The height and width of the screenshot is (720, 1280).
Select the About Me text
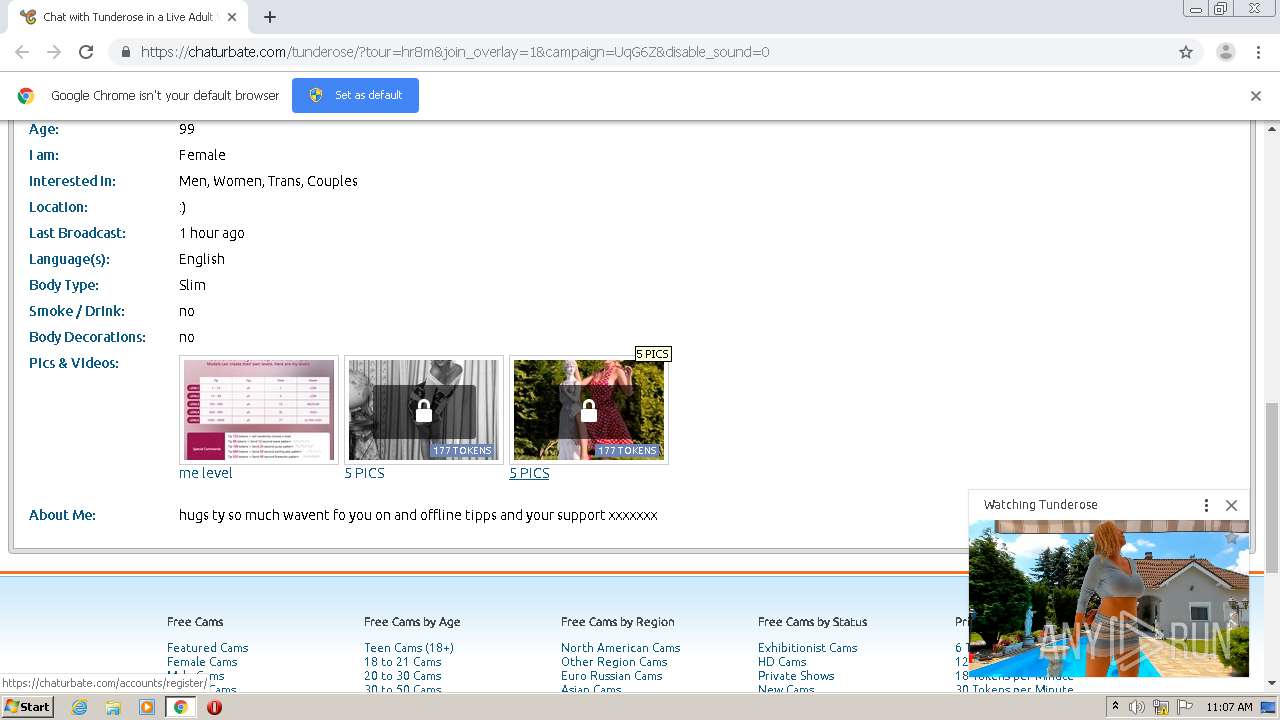click(x=418, y=515)
